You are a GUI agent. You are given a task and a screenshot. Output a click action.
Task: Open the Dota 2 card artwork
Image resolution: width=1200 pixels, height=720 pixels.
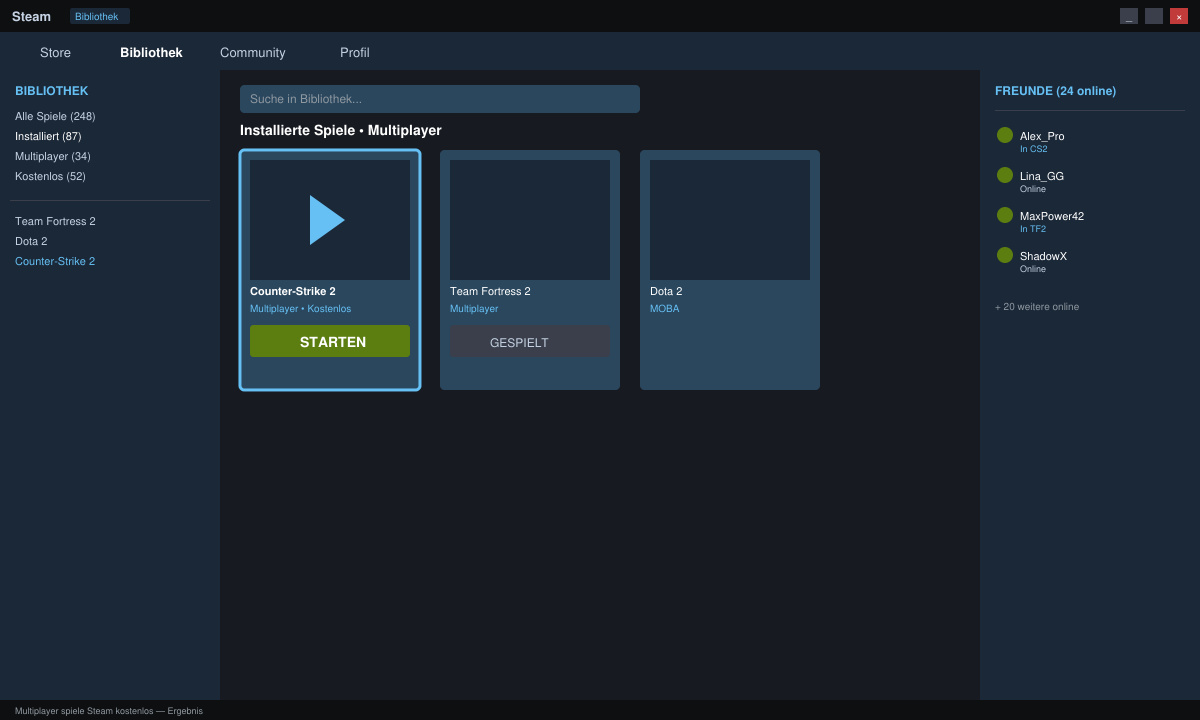(730, 220)
